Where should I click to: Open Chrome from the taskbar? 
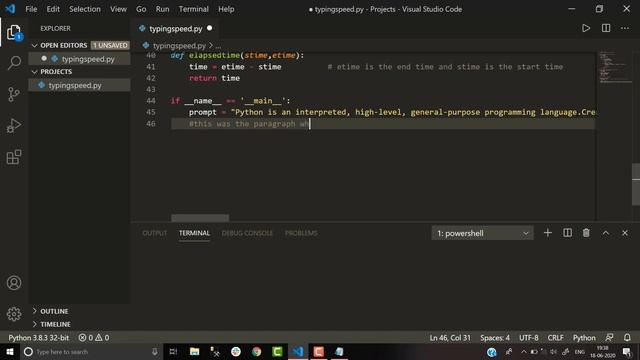coord(256,351)
